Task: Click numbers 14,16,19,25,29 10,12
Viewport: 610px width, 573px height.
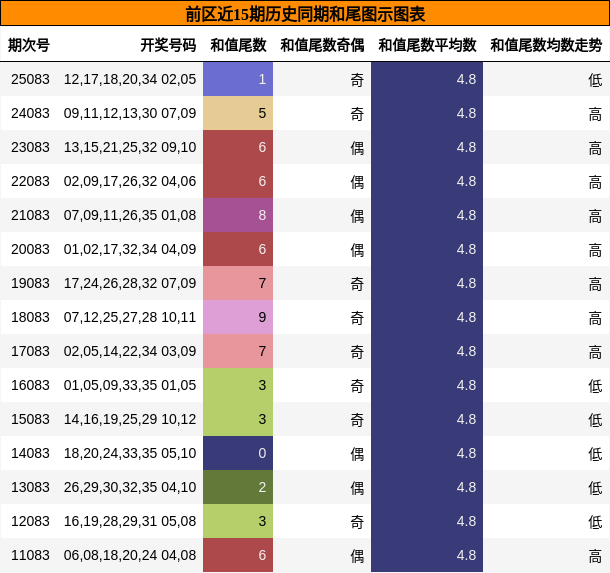Action: click(x=130, y=419)
